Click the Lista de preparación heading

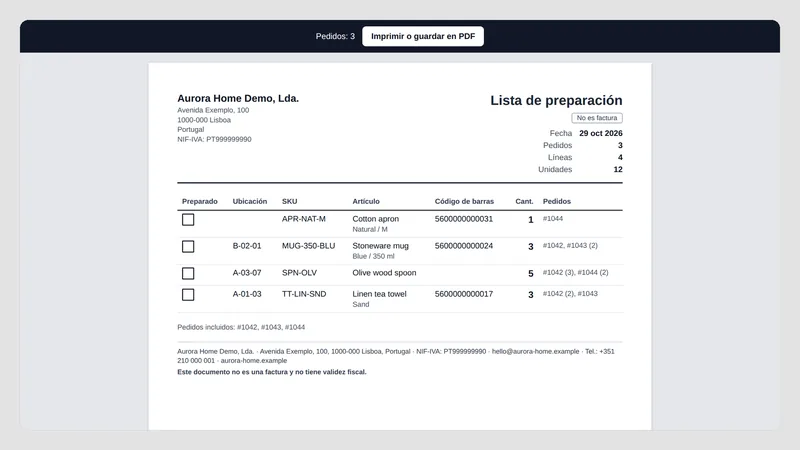coord(556,100)
